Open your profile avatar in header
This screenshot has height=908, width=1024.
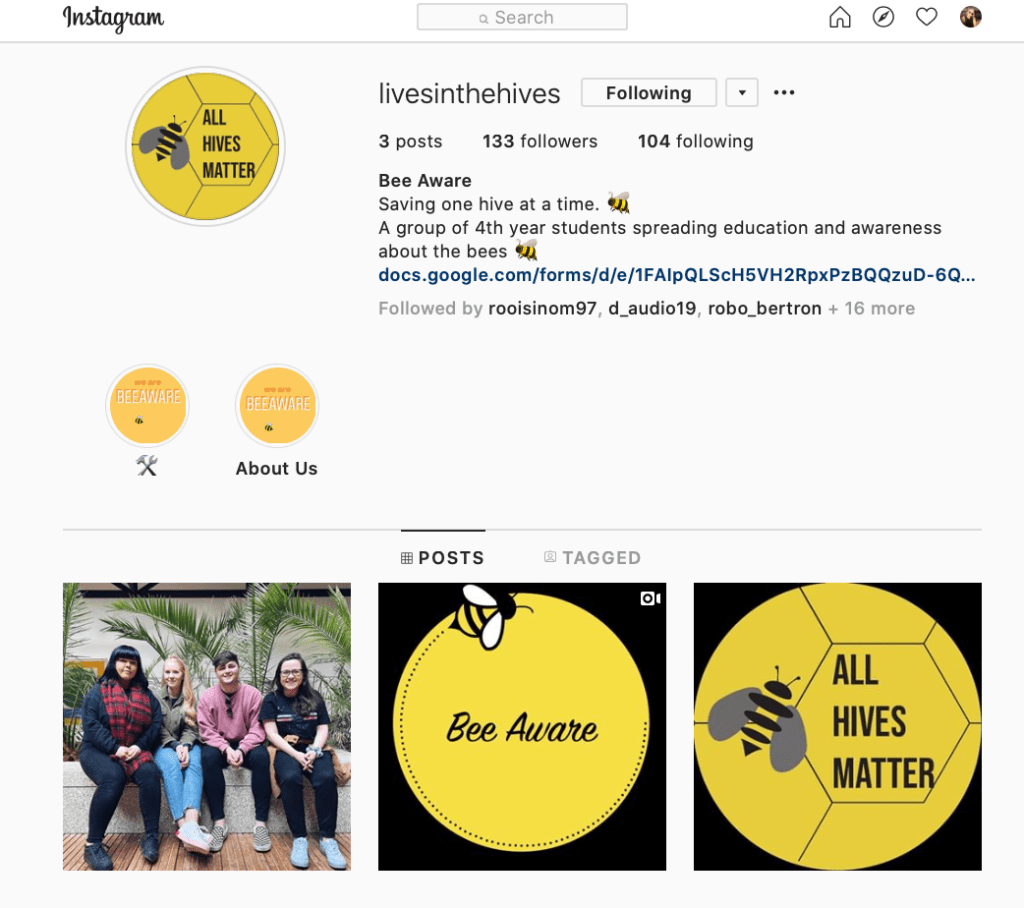click(970, 17)
